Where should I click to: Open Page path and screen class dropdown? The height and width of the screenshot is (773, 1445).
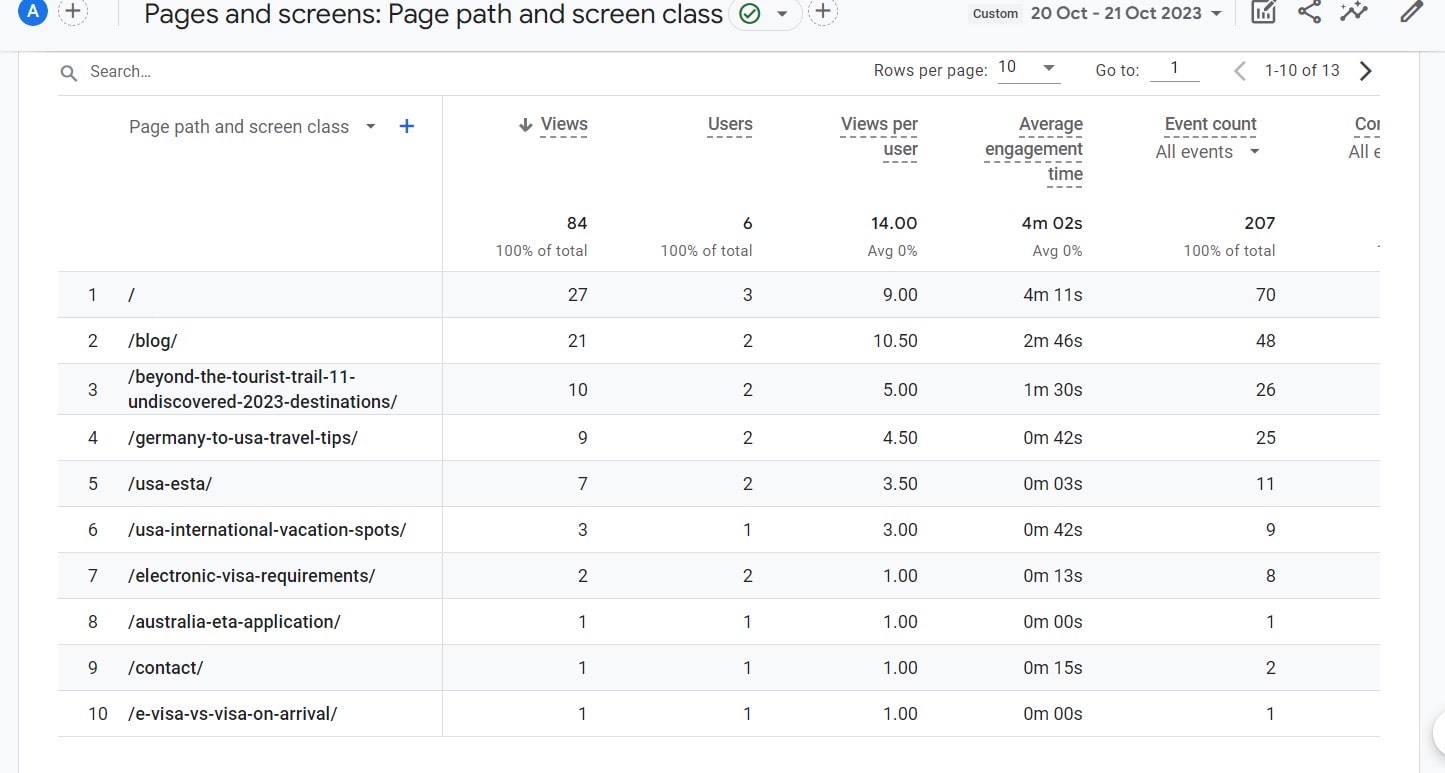(371, 127)
